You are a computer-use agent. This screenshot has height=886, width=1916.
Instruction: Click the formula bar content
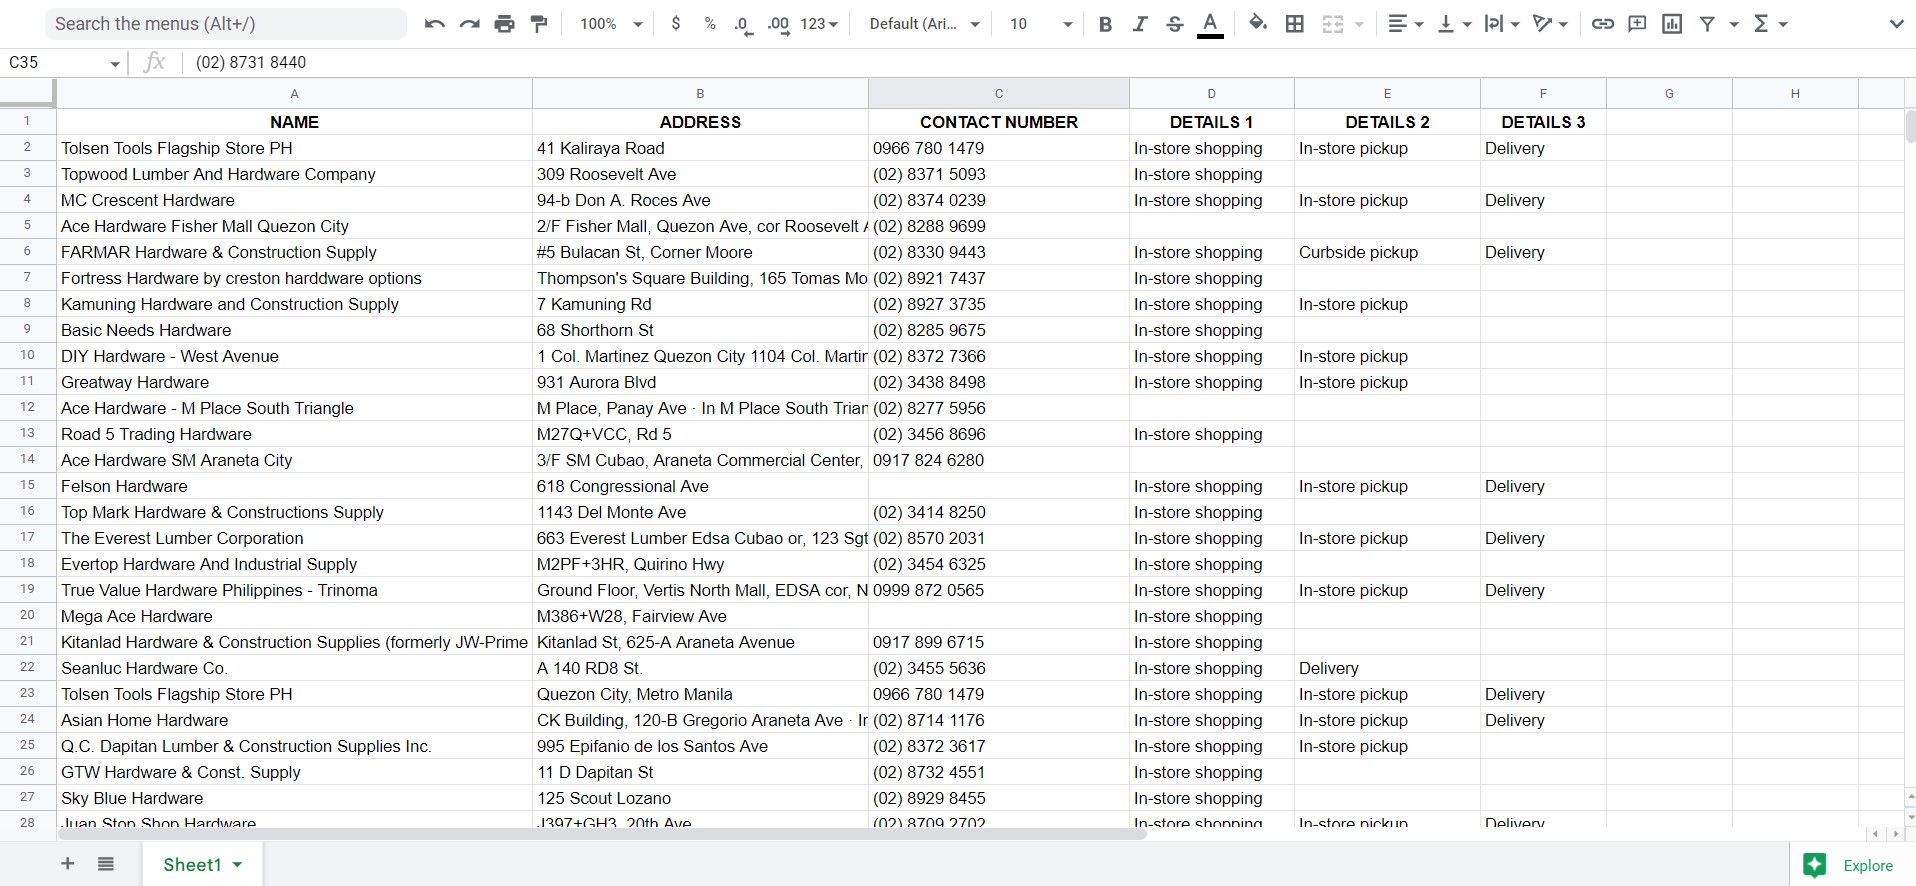pos(251,62)
